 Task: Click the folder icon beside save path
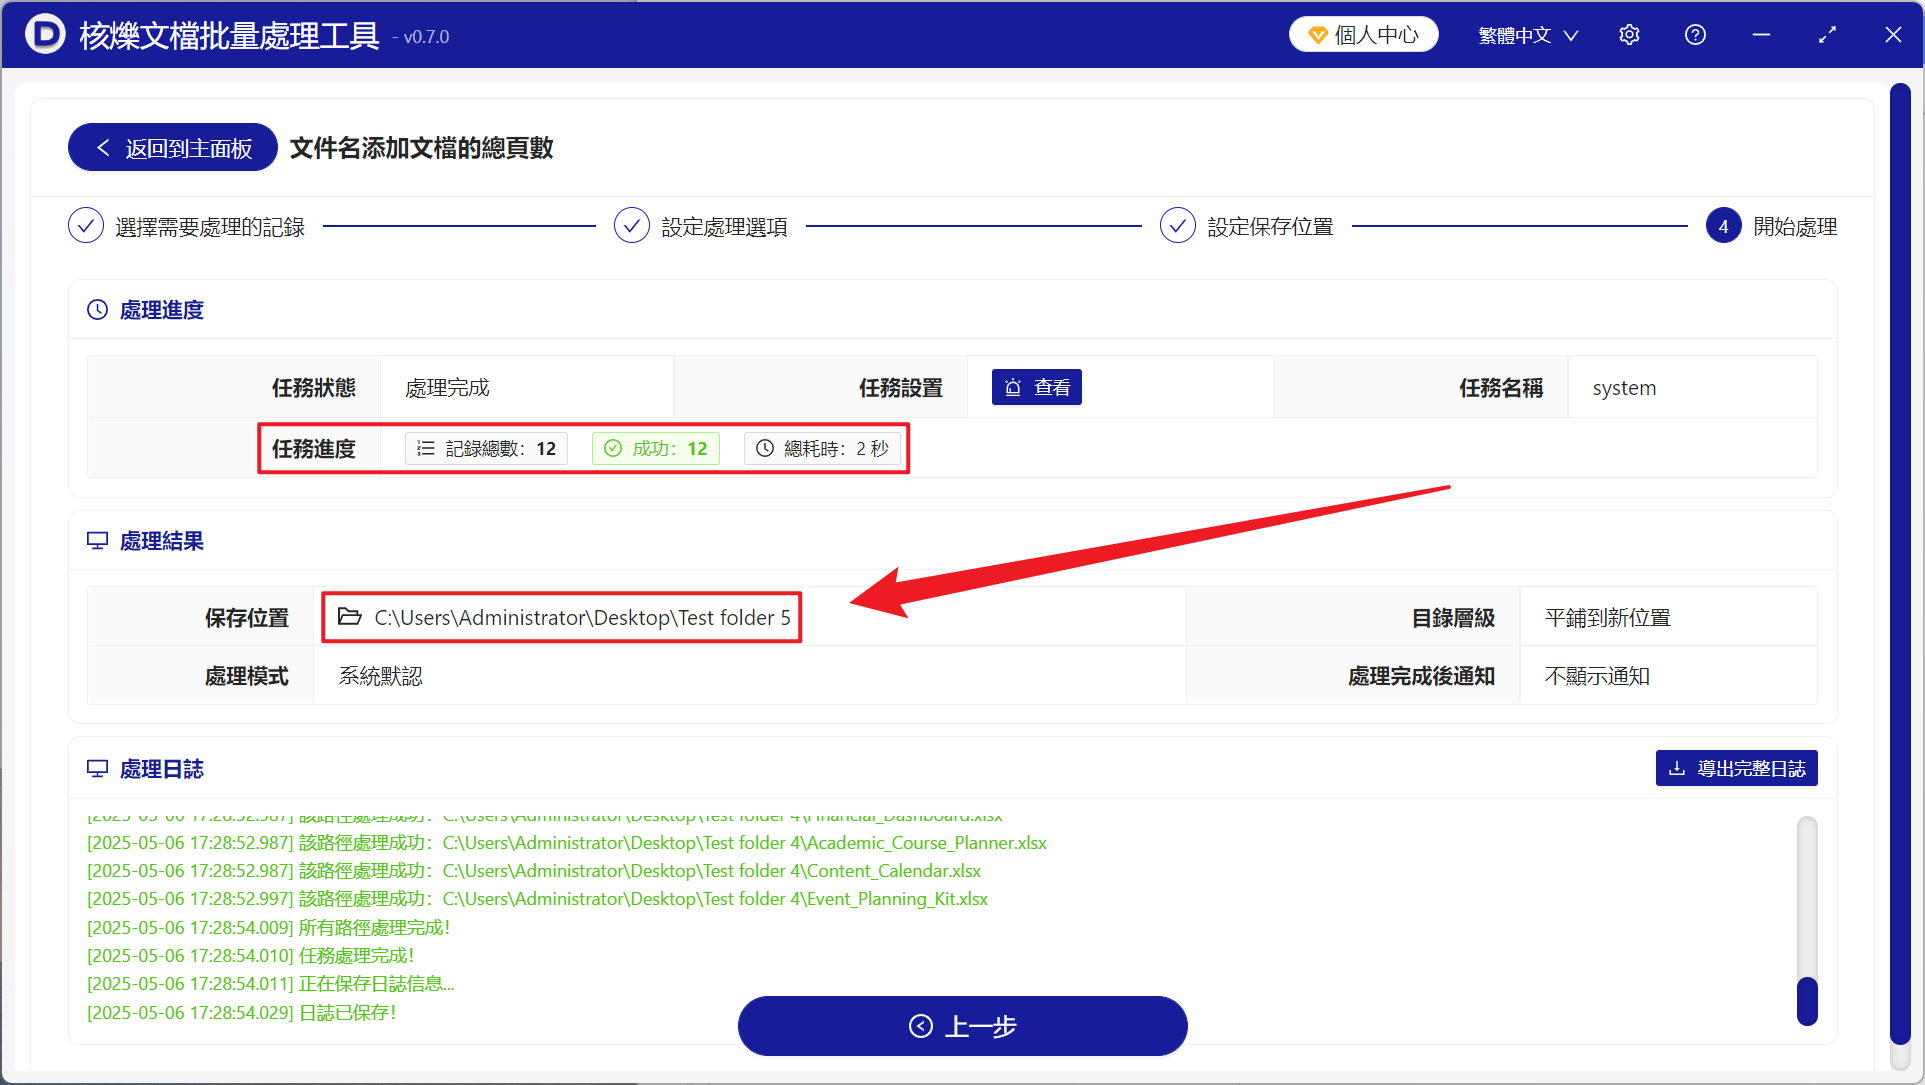(349, 617)
